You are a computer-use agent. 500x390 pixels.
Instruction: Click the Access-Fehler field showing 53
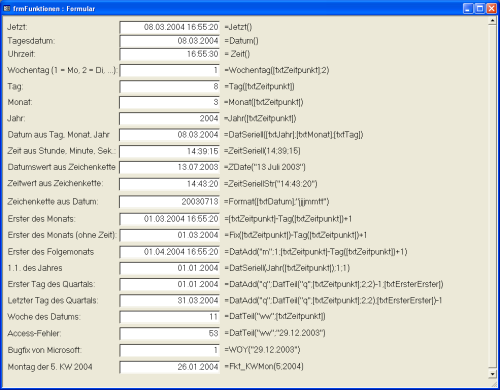tap(169, 333)
